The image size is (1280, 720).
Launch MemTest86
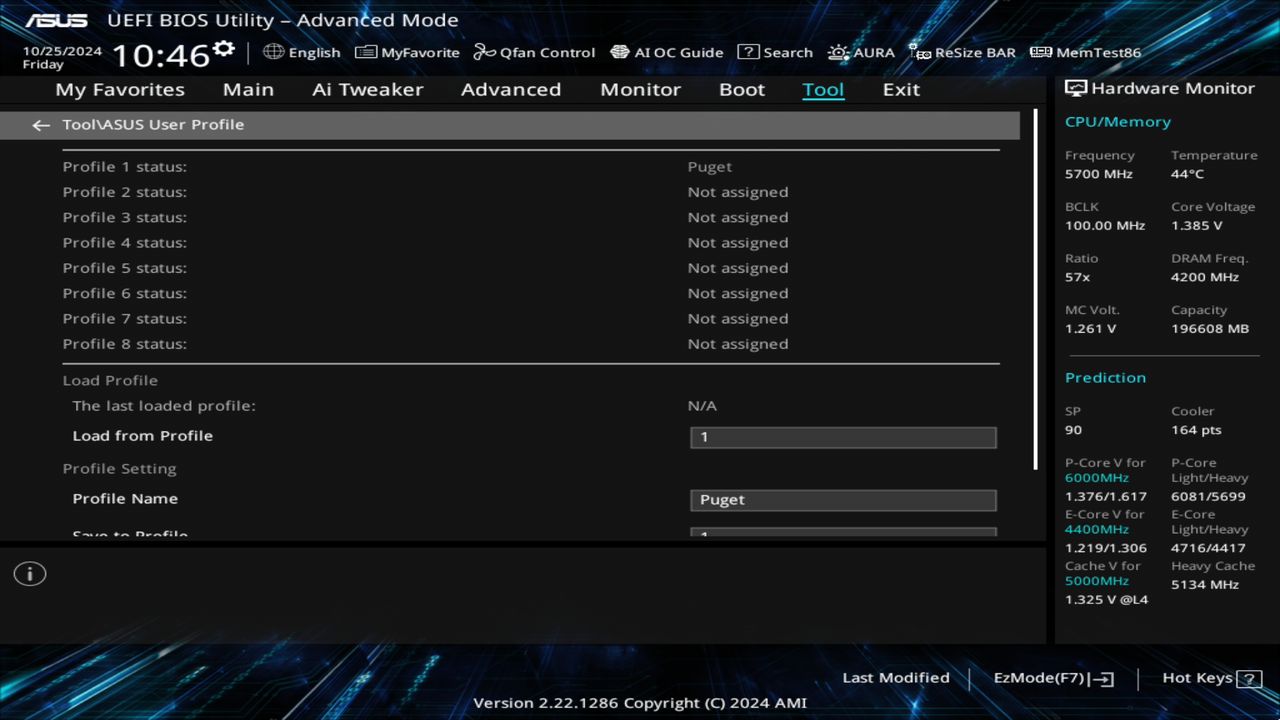[x=1084, y=52]
